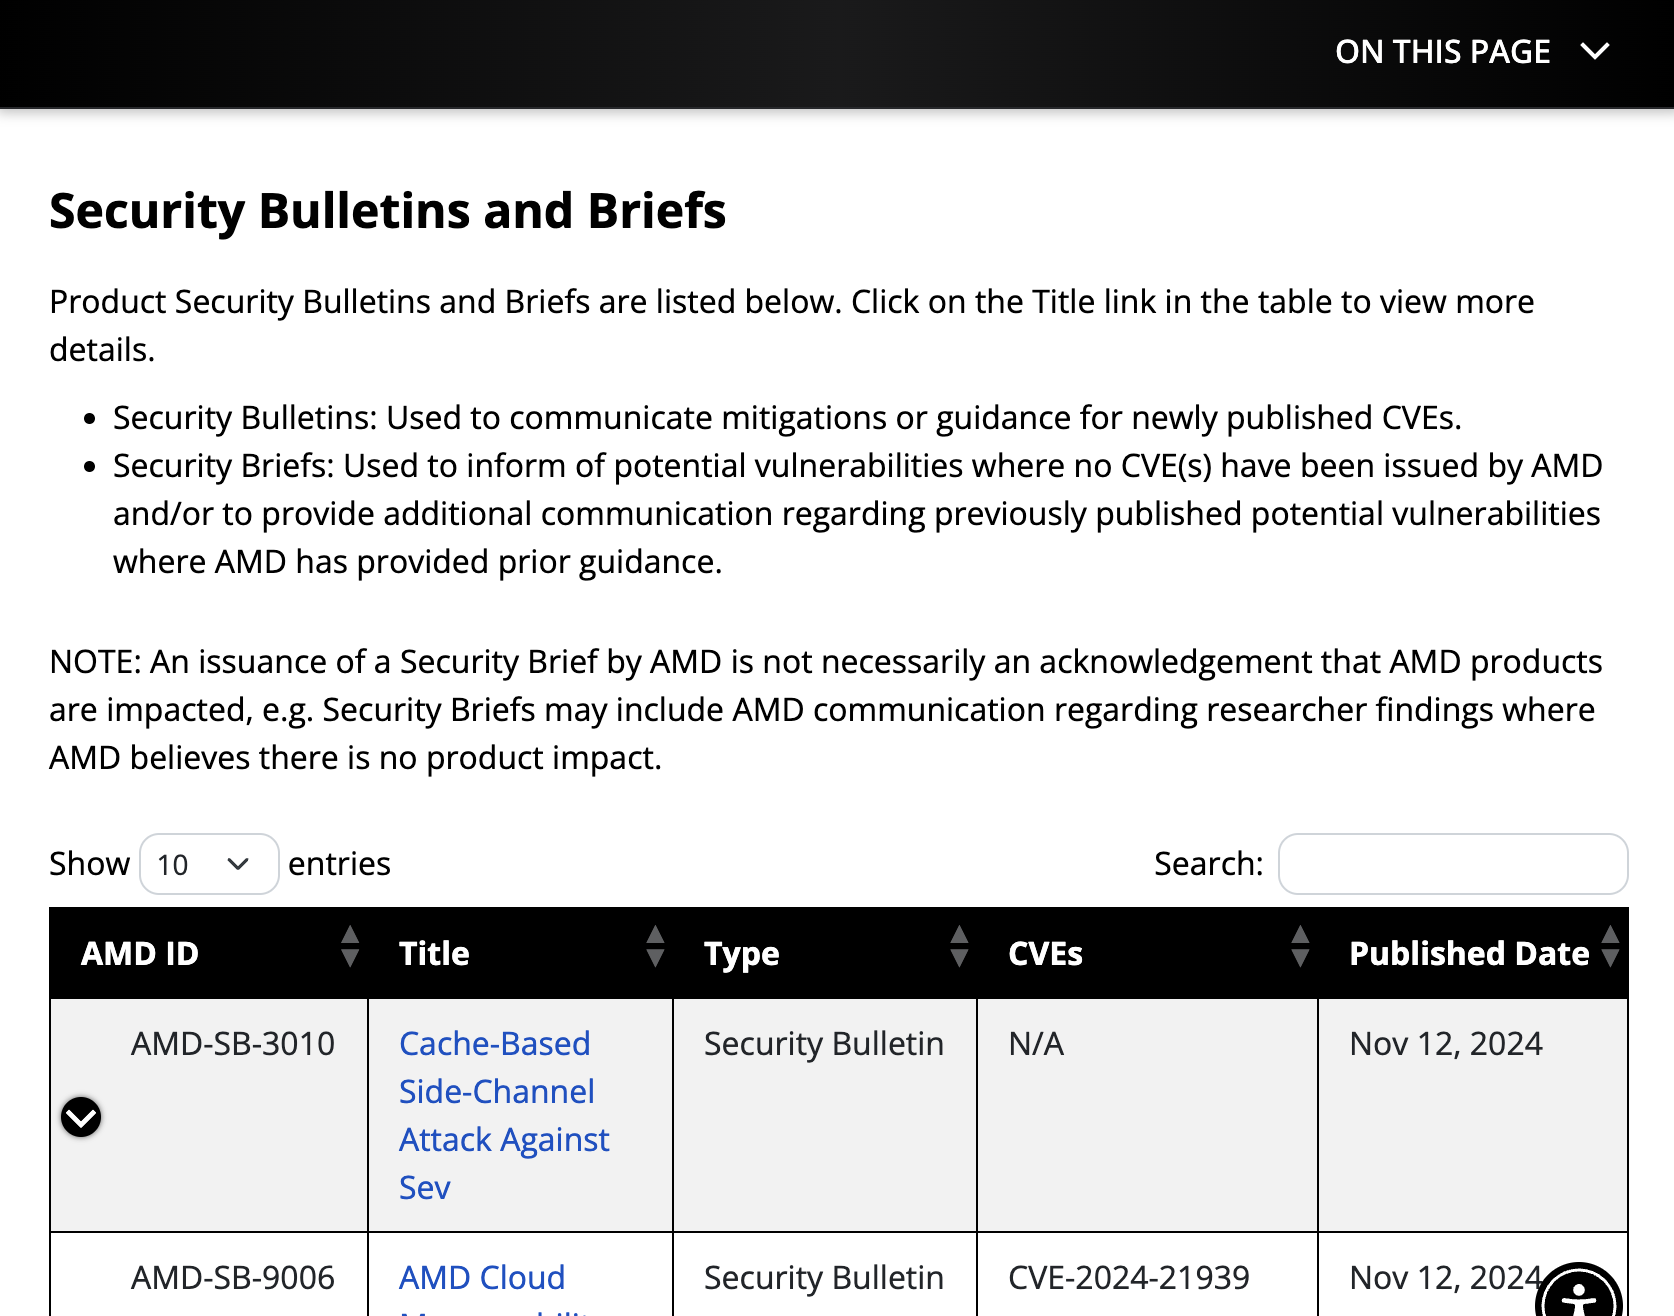Screen dimensions: 1674x1316
Task: Sort table by Published Date arrows
Action: 1610,946
